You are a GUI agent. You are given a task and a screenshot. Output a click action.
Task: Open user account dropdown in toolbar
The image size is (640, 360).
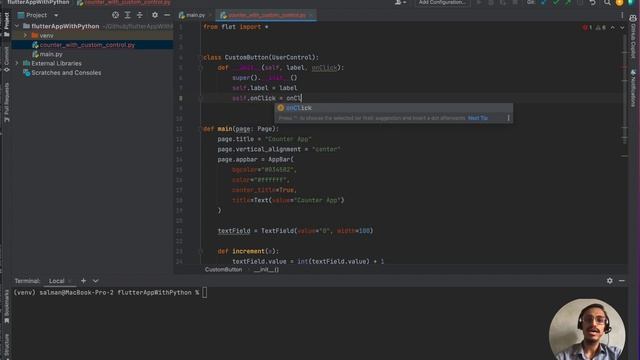(400, 2)
